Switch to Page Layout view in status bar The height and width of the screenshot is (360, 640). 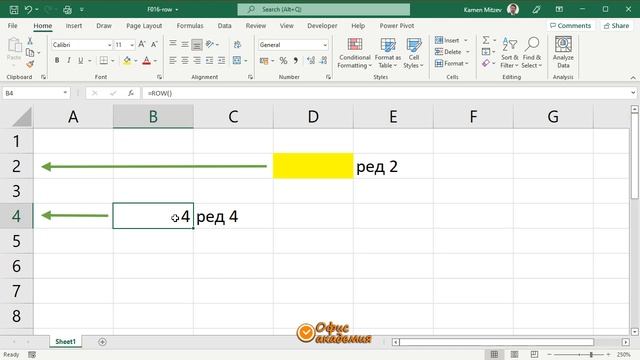point(514,354)
